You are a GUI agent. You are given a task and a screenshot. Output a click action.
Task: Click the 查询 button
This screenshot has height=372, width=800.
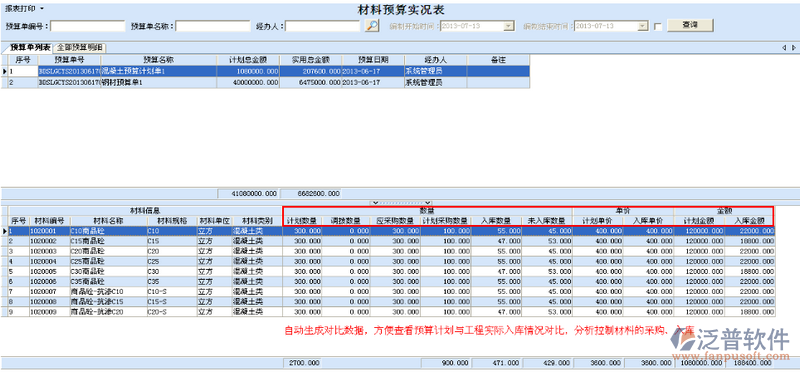tap(690, 25)
